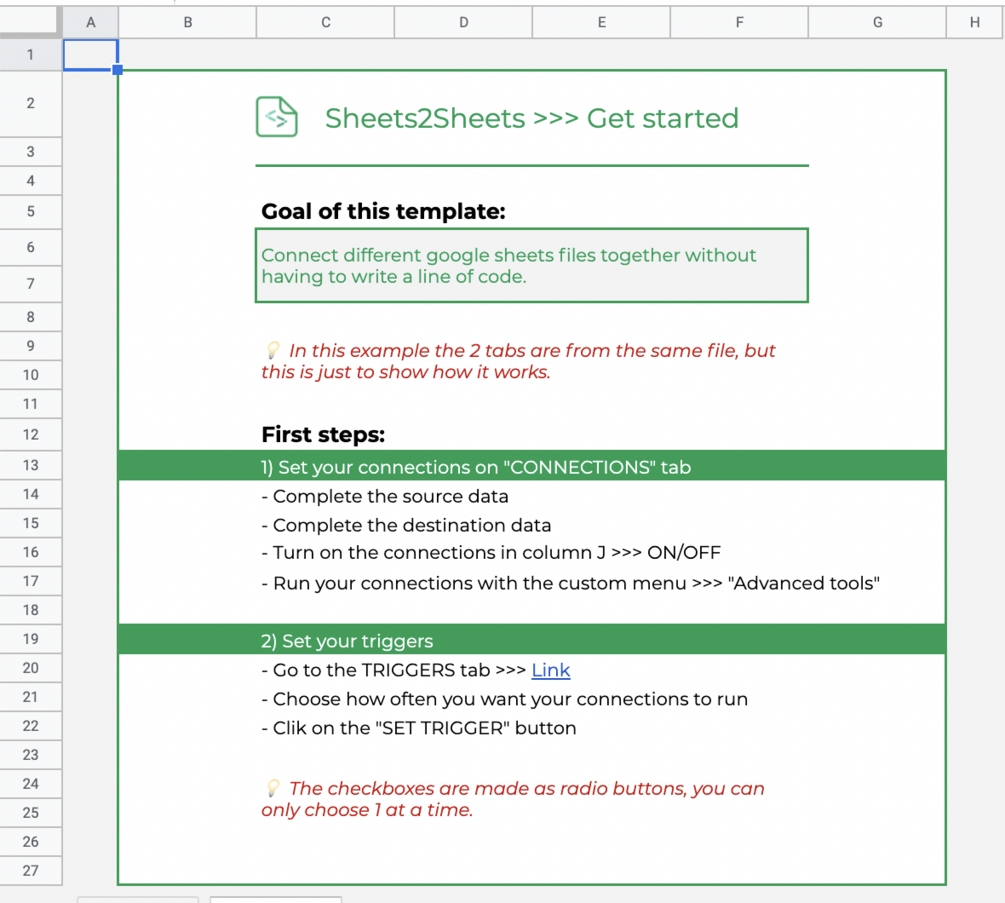This screenshot has width=1005, height=903.
Task: Click the selected cell A1
Action: point(90,54)
